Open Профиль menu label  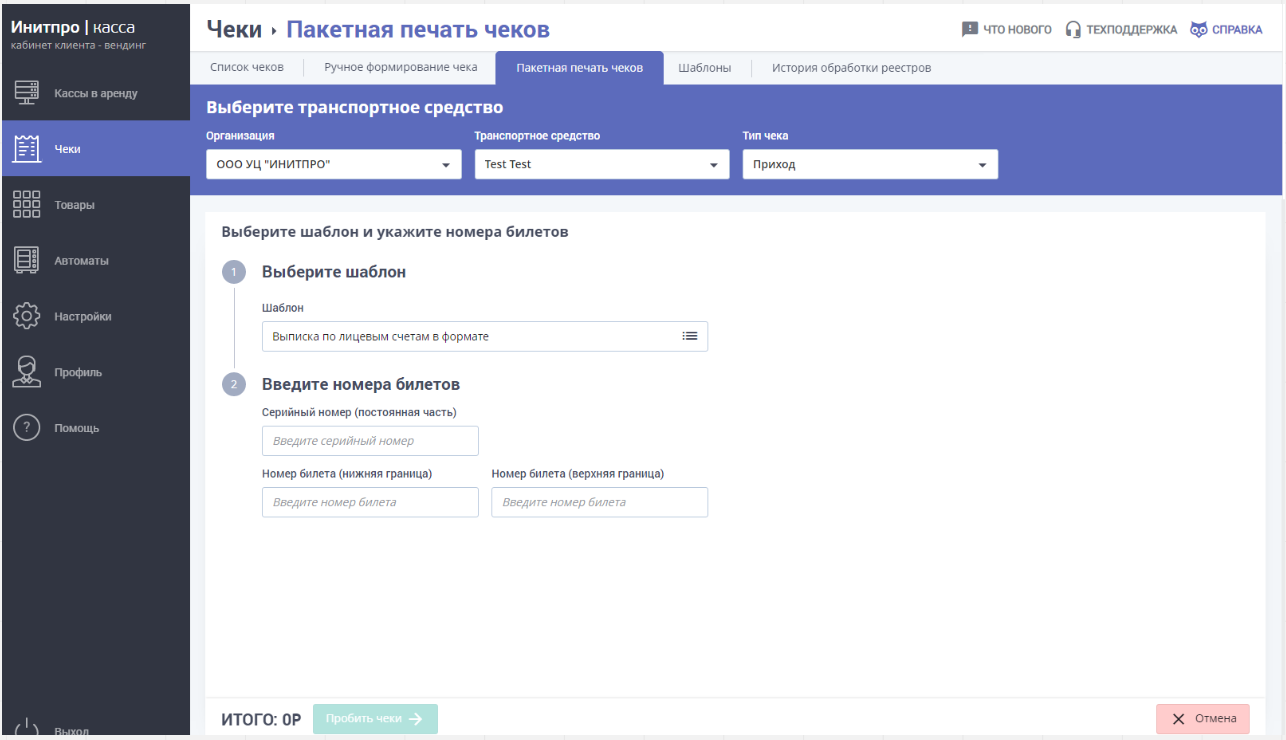coord(78,373)
